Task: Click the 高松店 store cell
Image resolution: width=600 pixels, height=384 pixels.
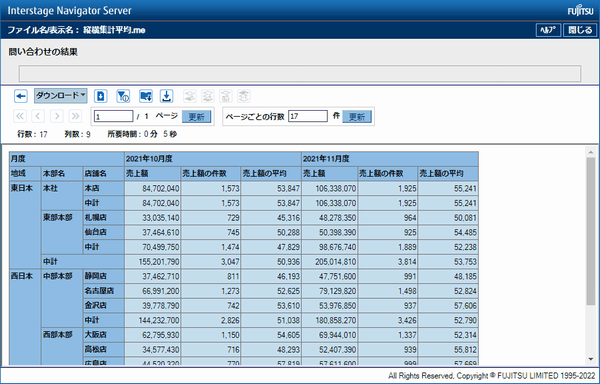Action: pos(103,350)
